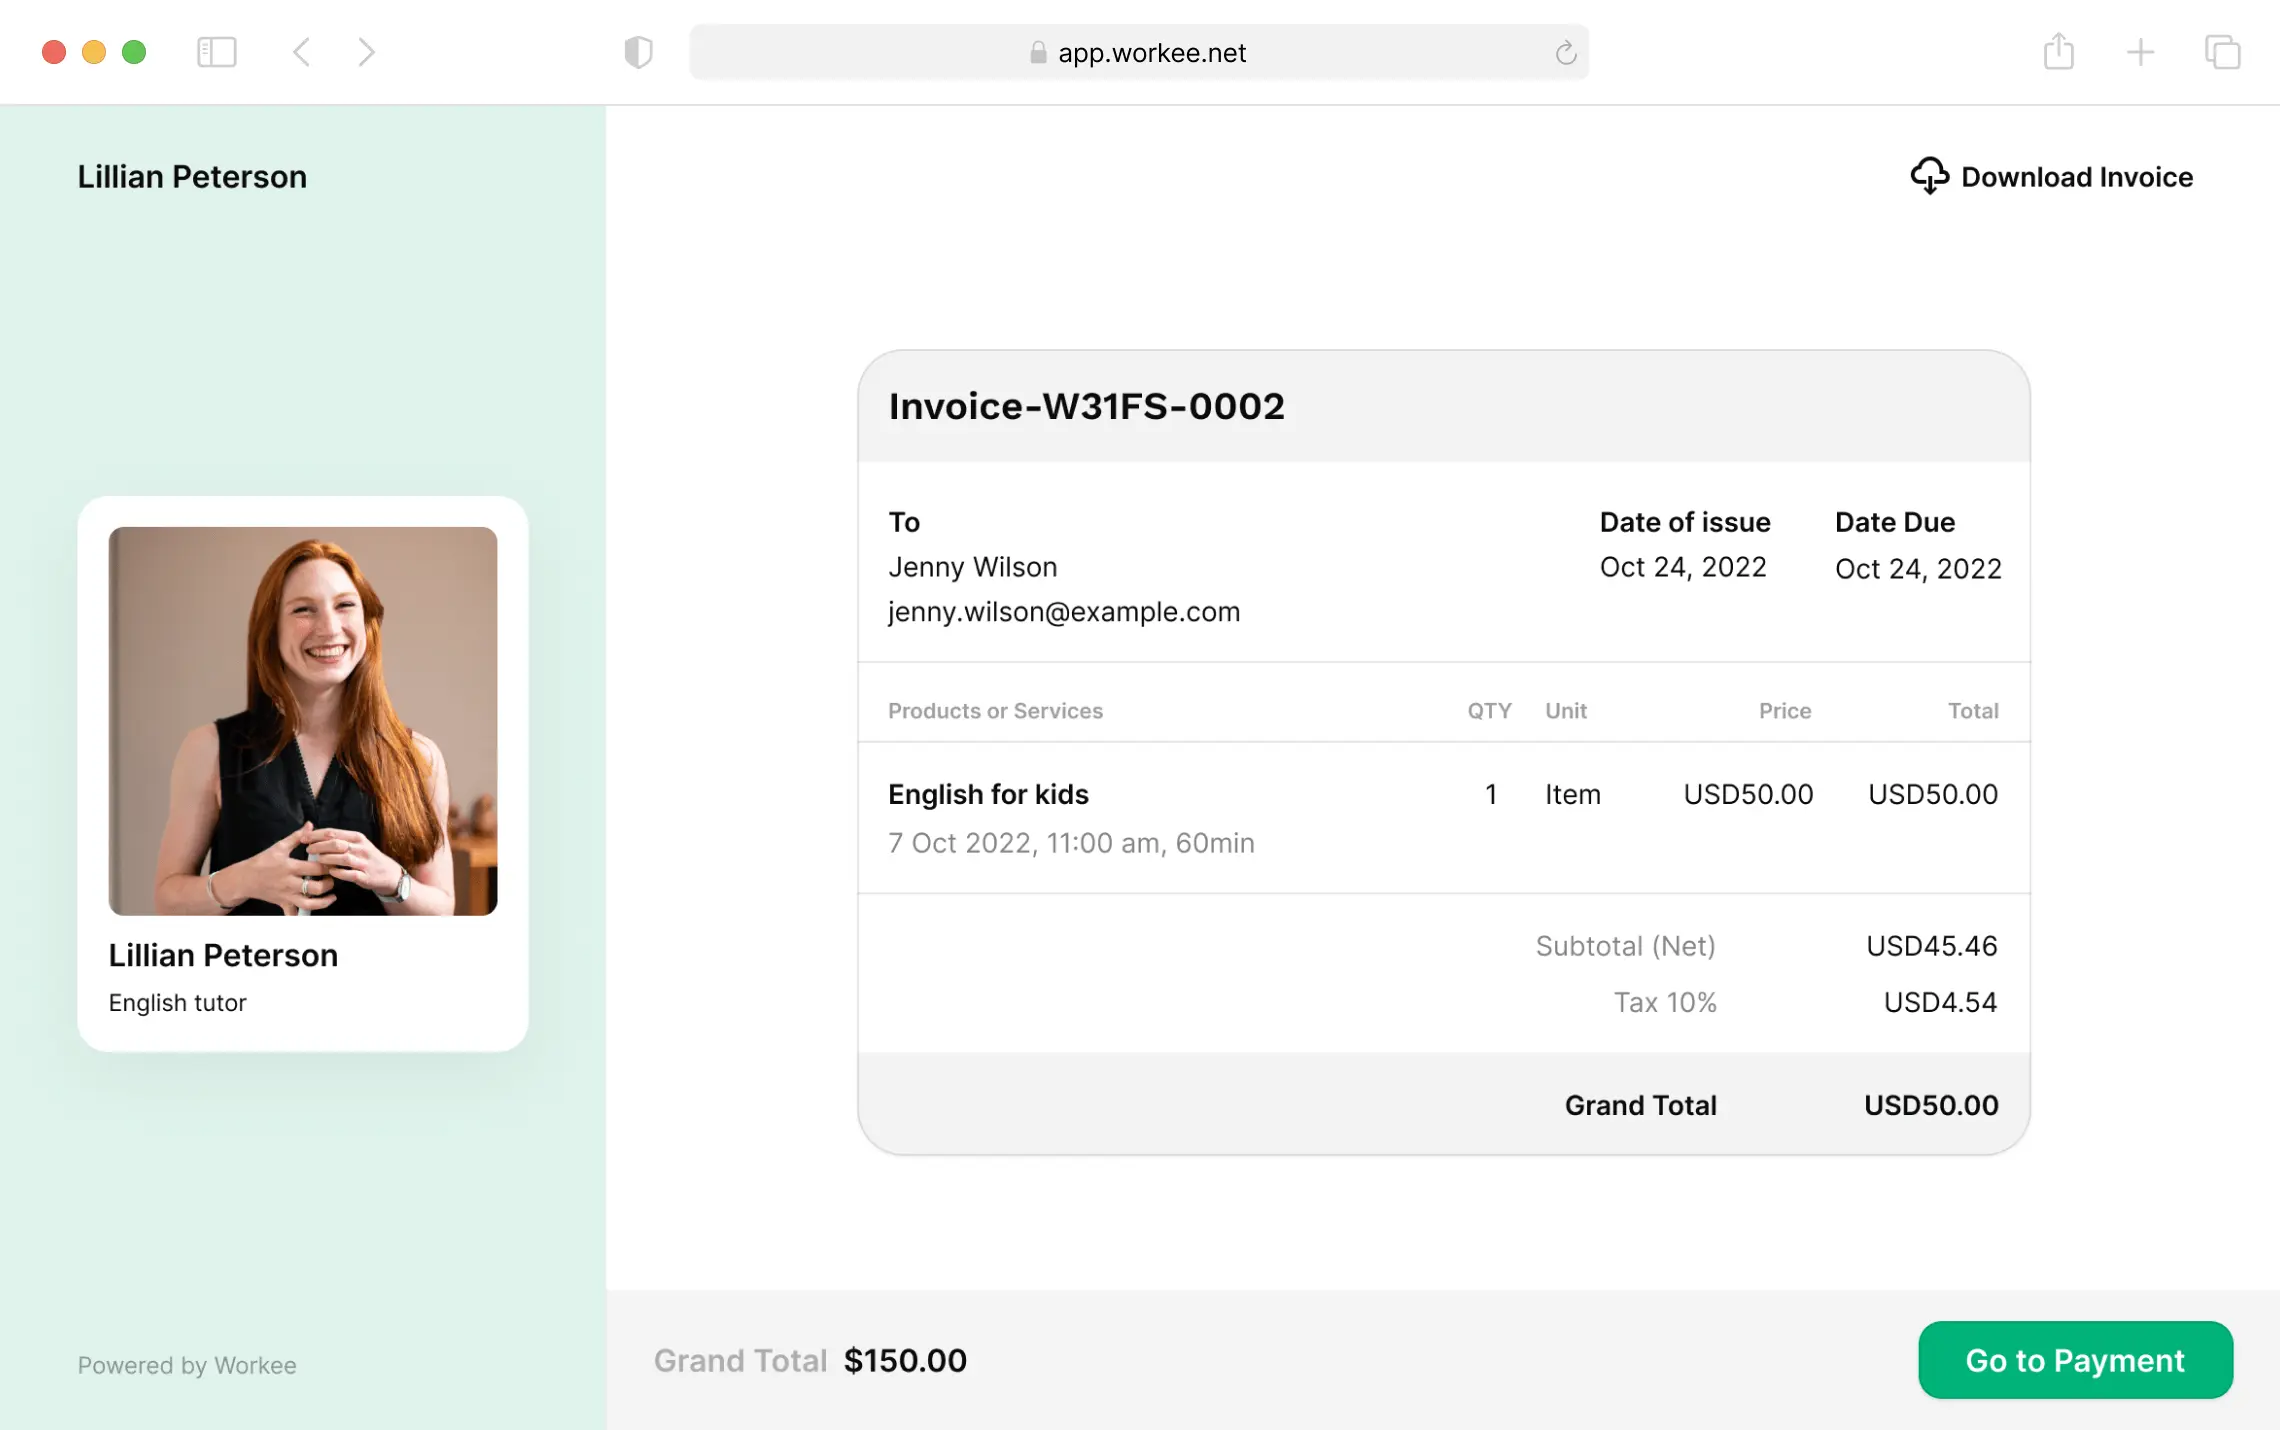Click the shield/privacy icon in browser bar
Image resolution: width=2280 pixels, height=1430 pixels.
click(x=639, y=51)
